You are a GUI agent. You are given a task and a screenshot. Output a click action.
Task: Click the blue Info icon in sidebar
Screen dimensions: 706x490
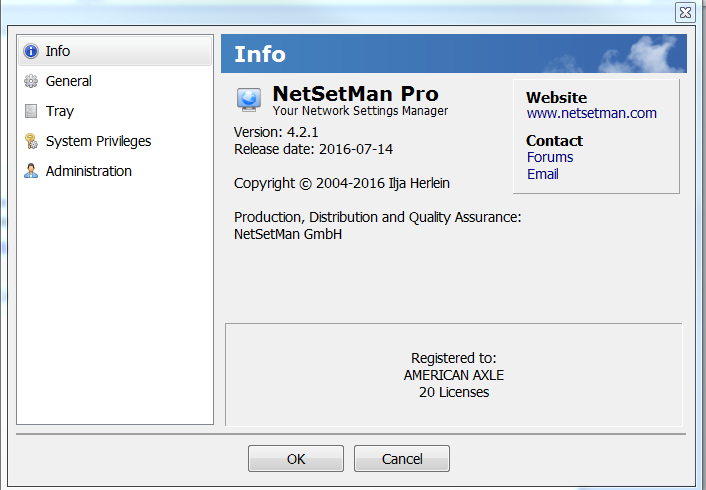(x=31, y=51)
